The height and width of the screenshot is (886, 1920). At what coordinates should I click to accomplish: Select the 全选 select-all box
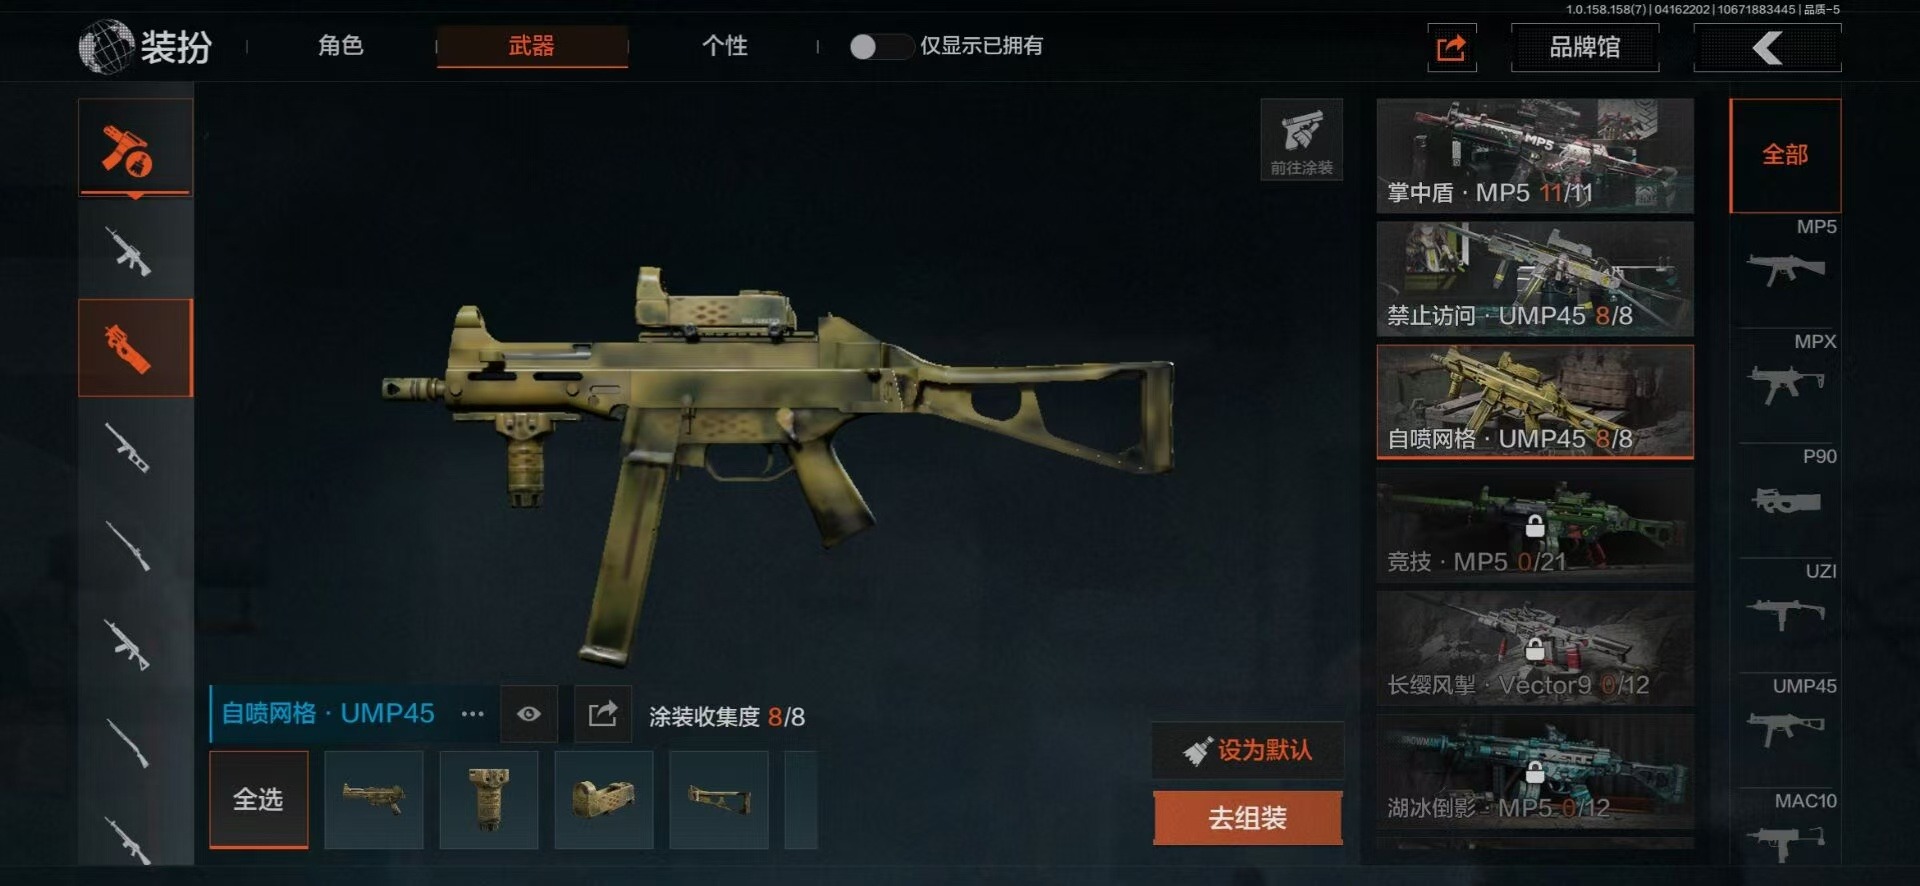(x=259, y=800)
